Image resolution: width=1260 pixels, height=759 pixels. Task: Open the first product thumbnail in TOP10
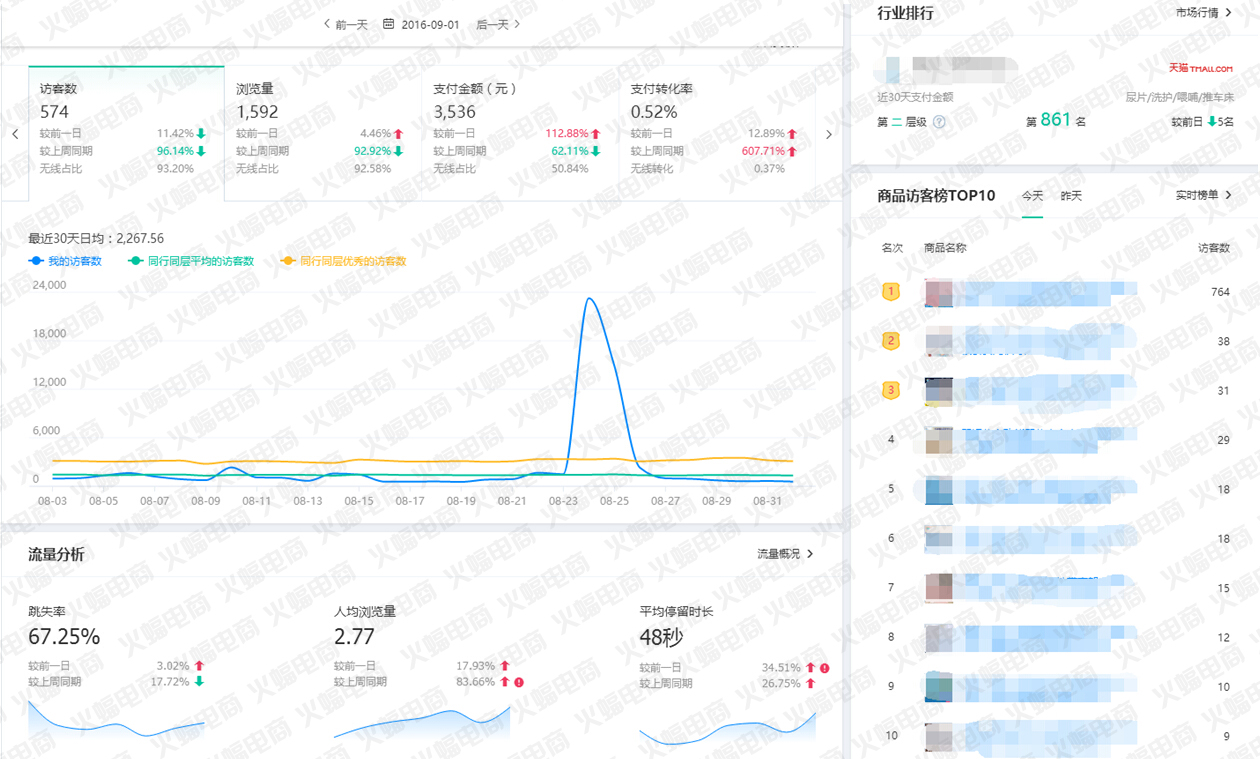938,293
